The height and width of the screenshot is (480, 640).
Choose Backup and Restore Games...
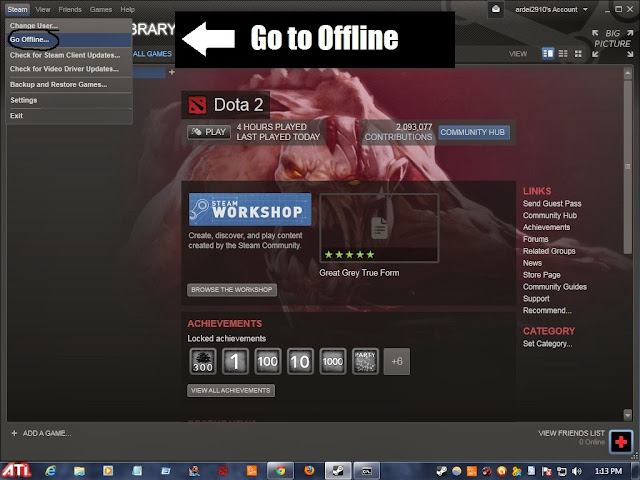click(x=69, y=84)
